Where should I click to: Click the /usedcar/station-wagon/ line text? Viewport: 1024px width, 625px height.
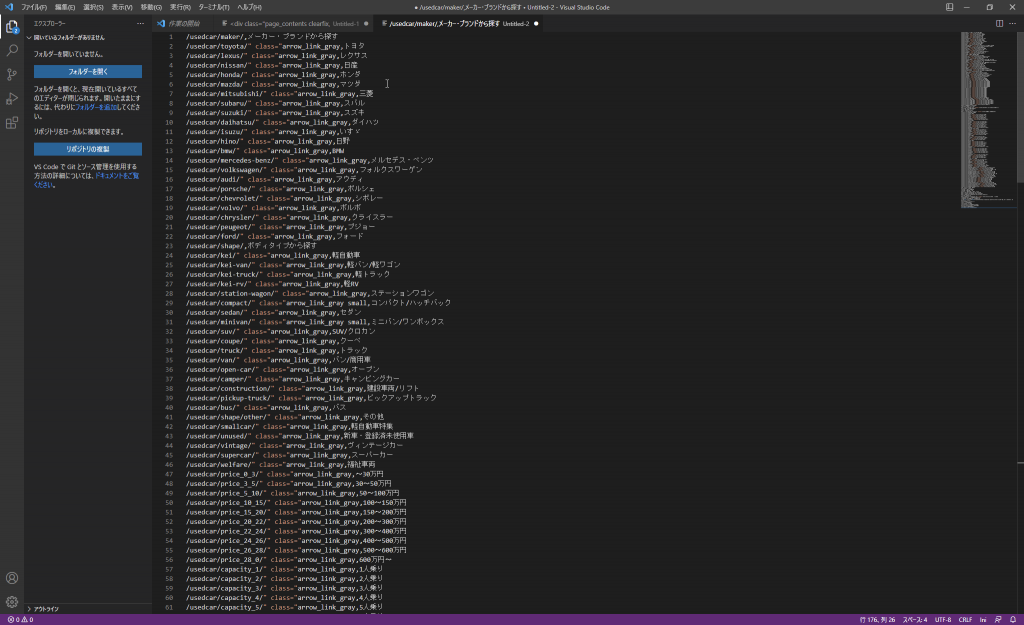pos(310,294)
